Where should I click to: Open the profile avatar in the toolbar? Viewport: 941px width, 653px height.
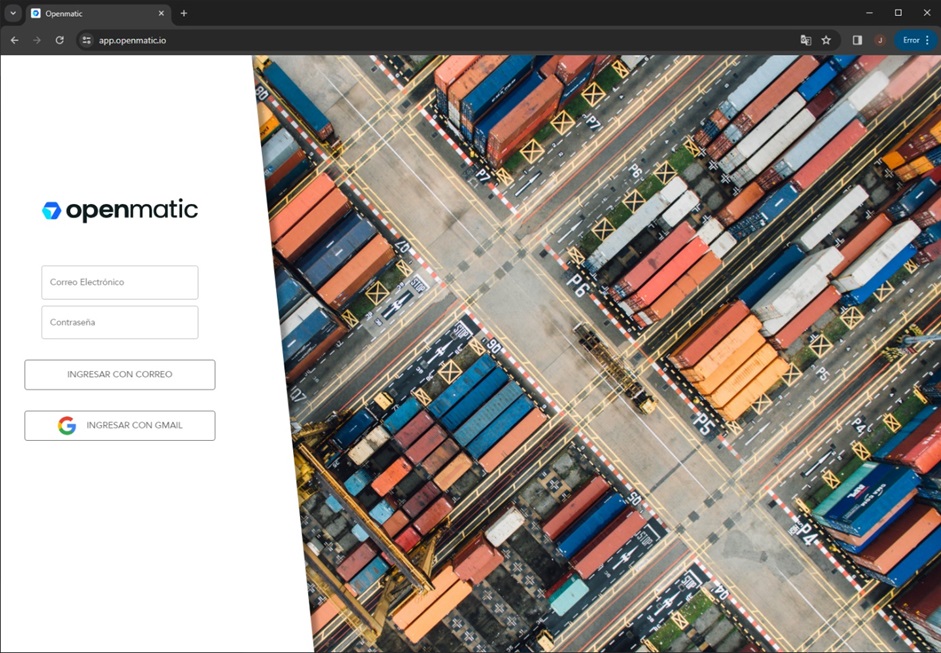pos(880,40)
